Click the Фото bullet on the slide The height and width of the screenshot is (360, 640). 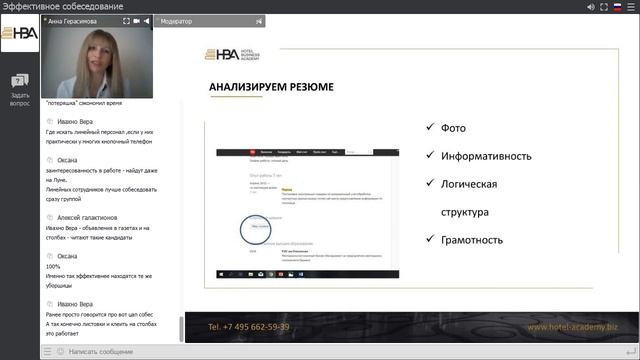(x=453, y=128)
